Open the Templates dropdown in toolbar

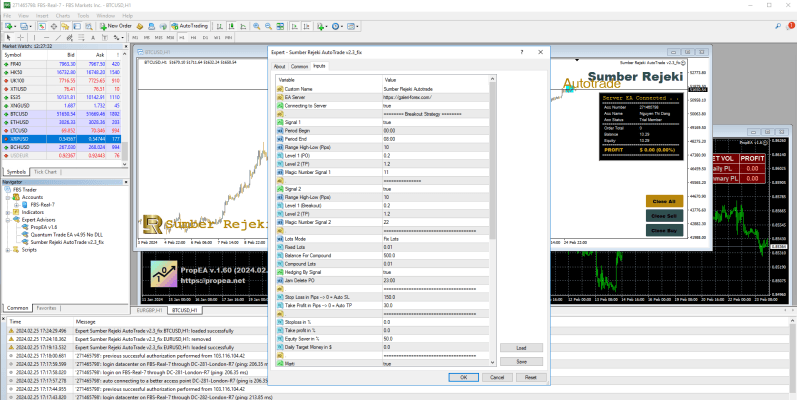pyautogui.click(x=353, y=26)
